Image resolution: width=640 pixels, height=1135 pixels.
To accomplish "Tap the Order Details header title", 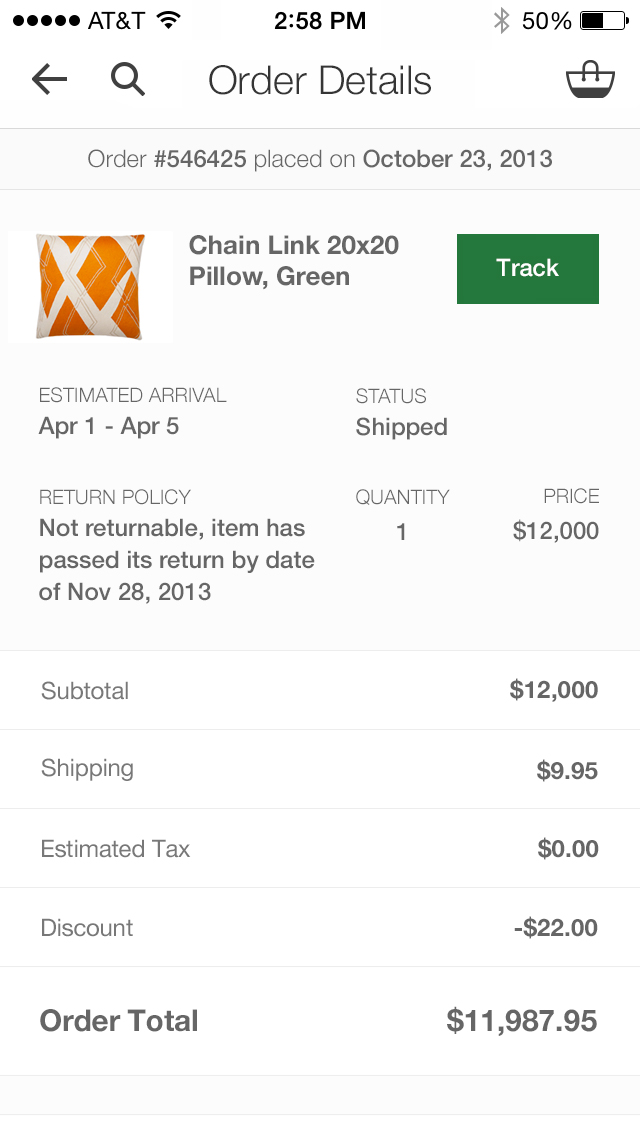I will [320, 80].
